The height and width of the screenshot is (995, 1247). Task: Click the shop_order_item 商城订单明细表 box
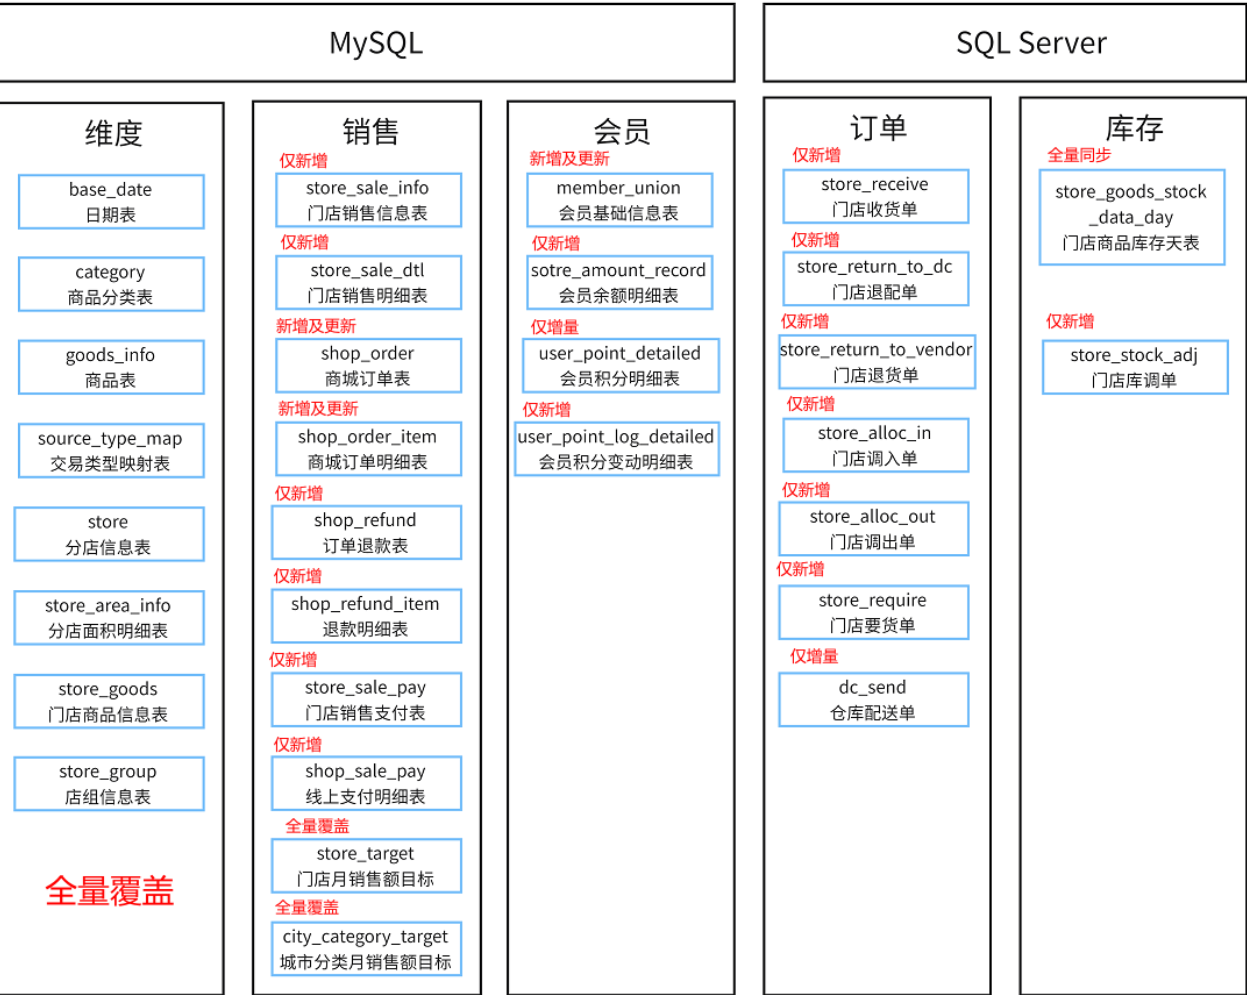[x=368, y=449]
